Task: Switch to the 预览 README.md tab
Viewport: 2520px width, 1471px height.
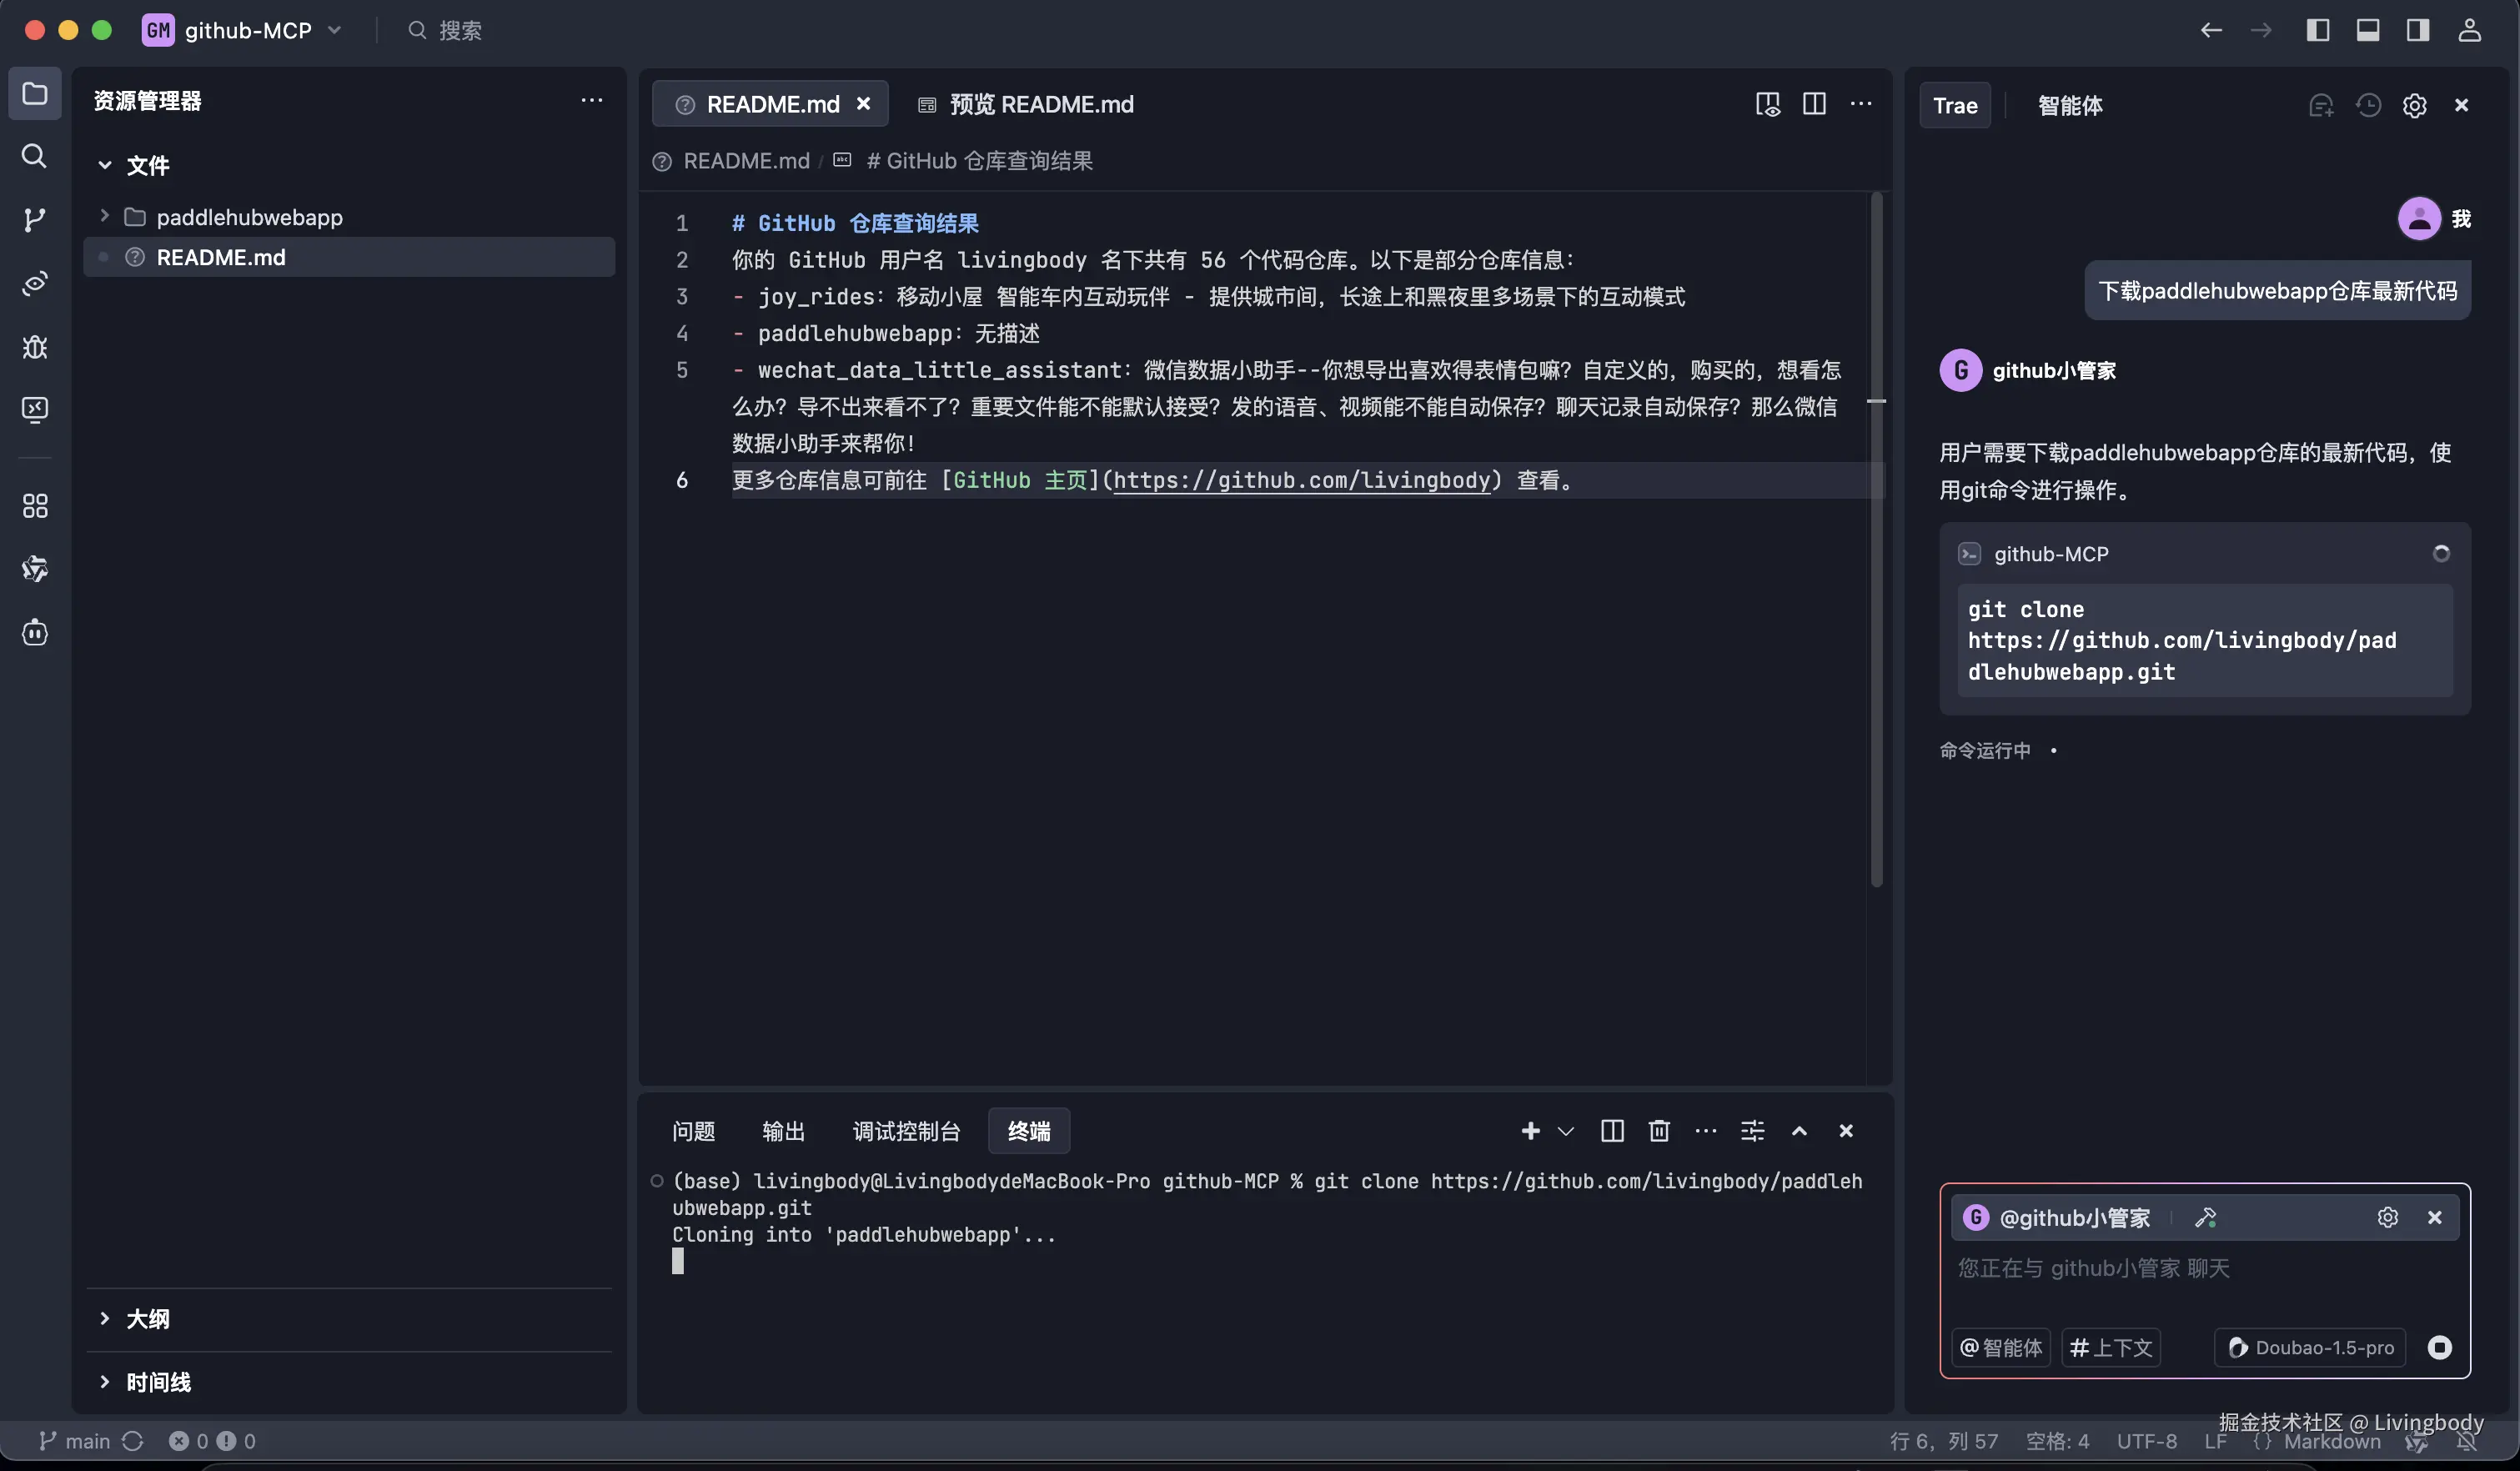Action: [1040, 103]
